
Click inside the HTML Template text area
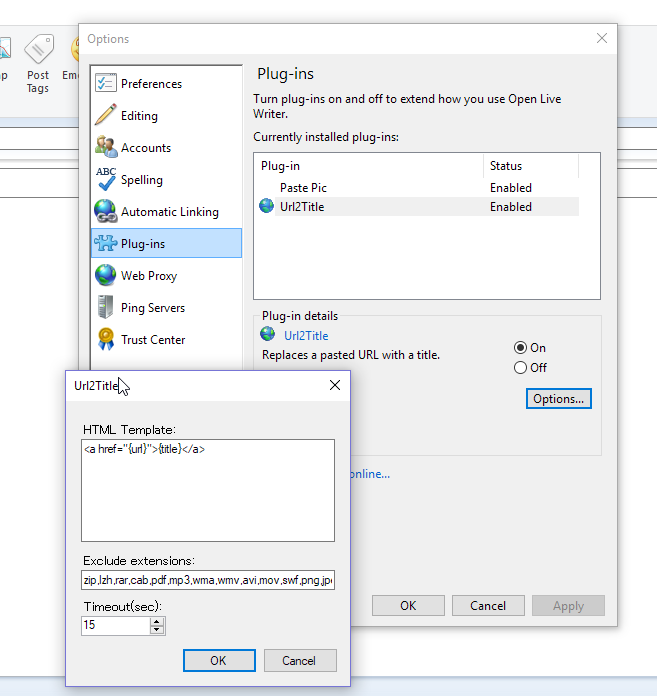(208, 490)
